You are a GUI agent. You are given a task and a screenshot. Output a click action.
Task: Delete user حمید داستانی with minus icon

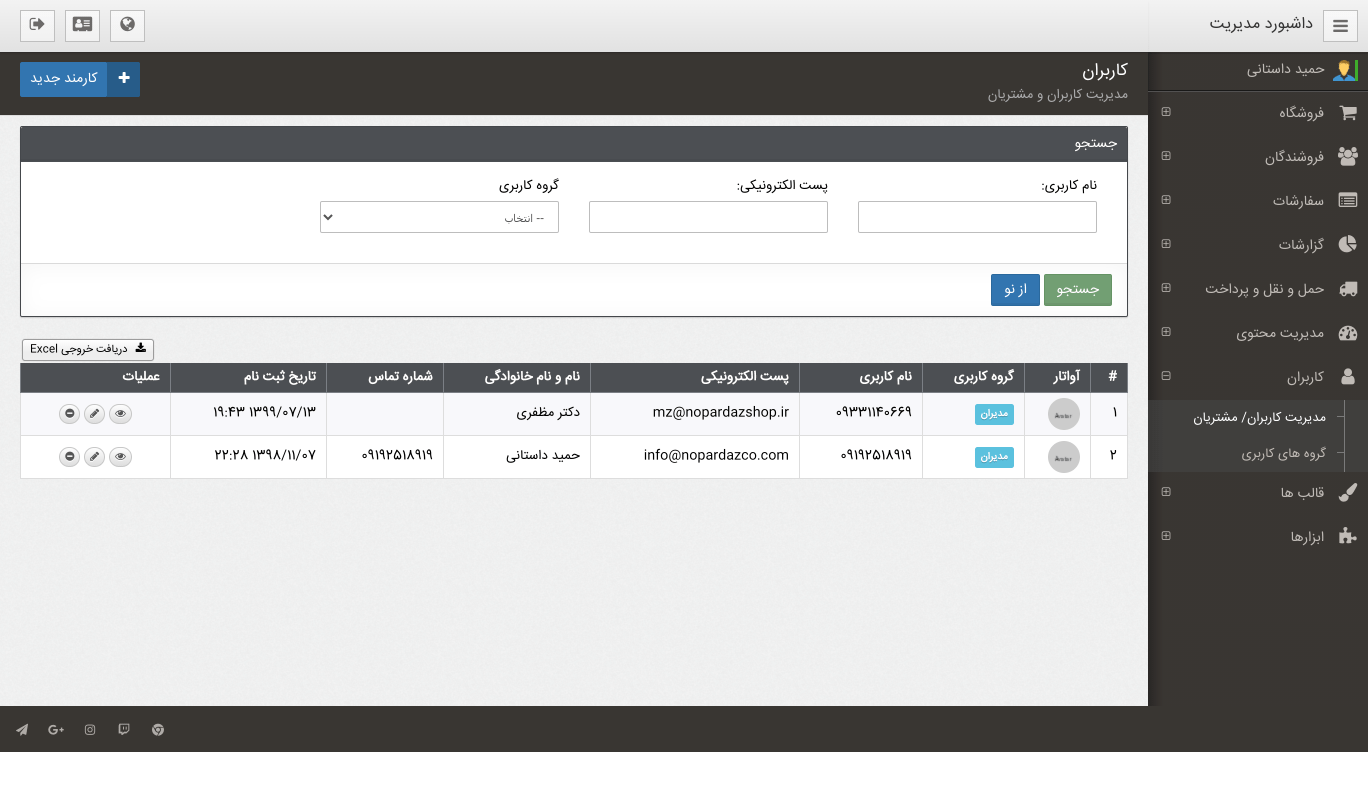tap(69, 457)
